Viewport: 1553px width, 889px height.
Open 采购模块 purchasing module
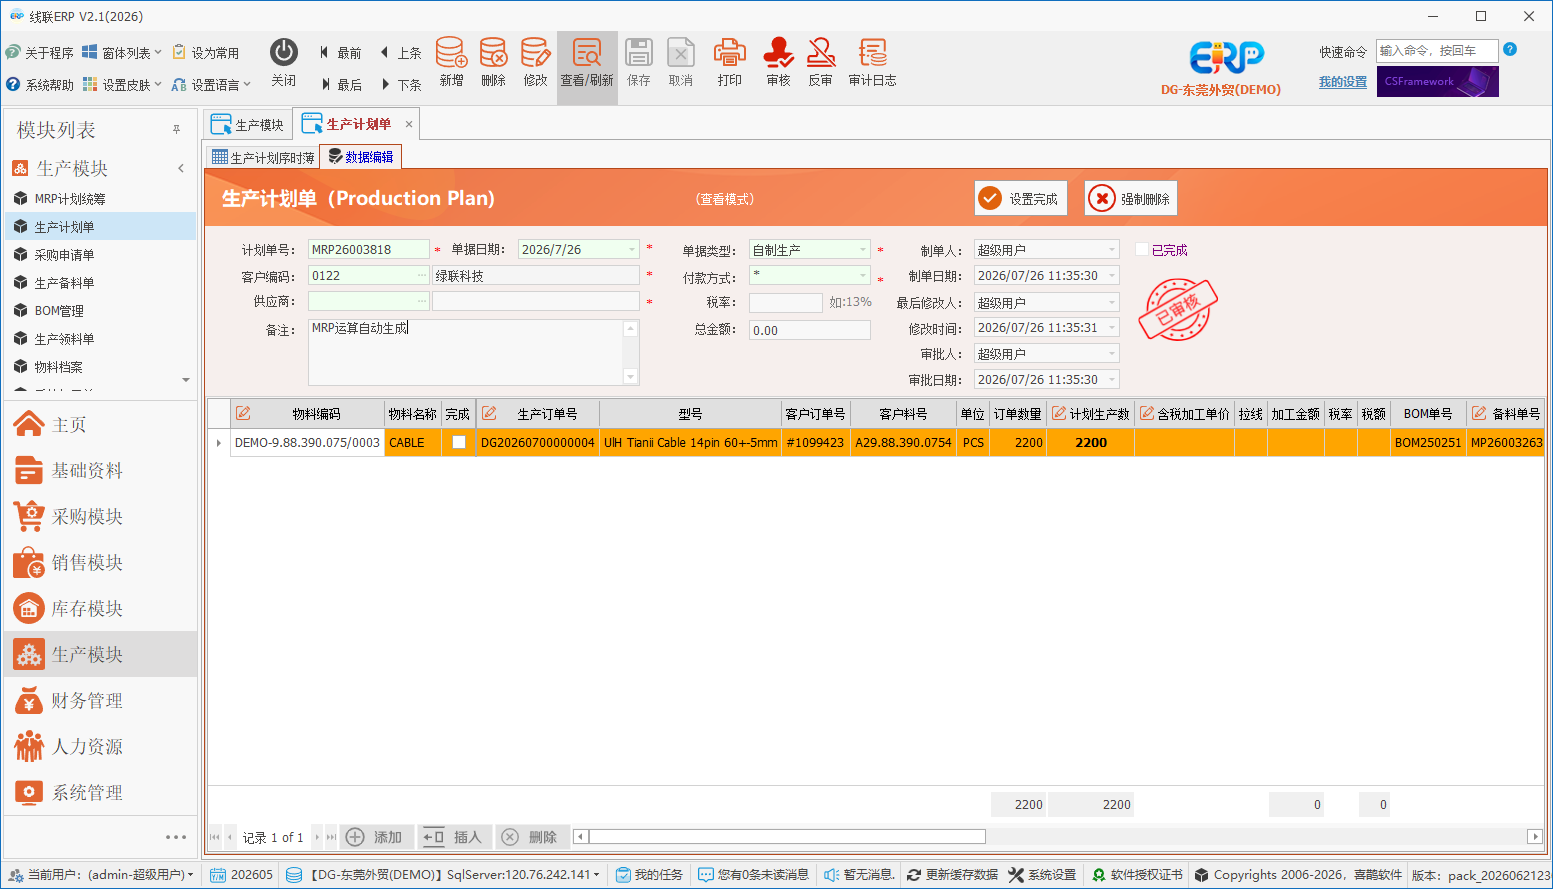100,517
